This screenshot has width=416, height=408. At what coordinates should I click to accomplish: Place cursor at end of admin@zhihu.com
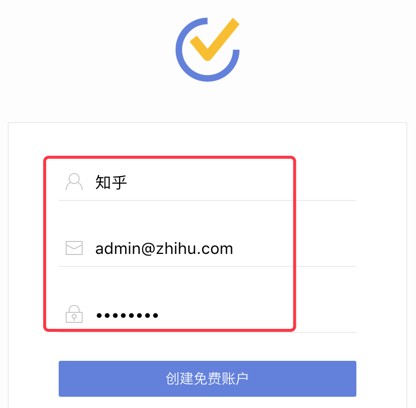pos(234,249)
